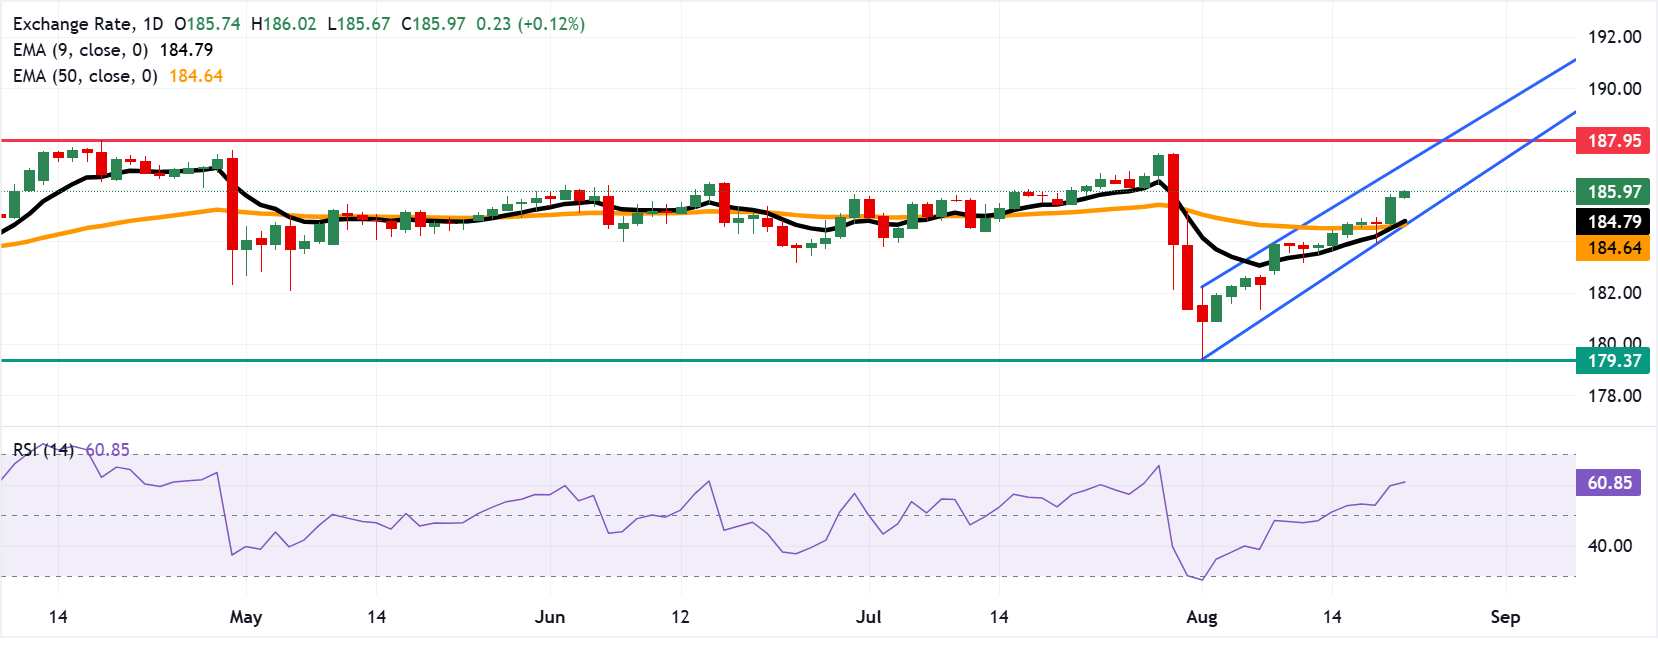The height and width of the screenshot is (647, 1658).
Task: Click the 12 date label between Jun and Jul
Action: click(680, 617)
